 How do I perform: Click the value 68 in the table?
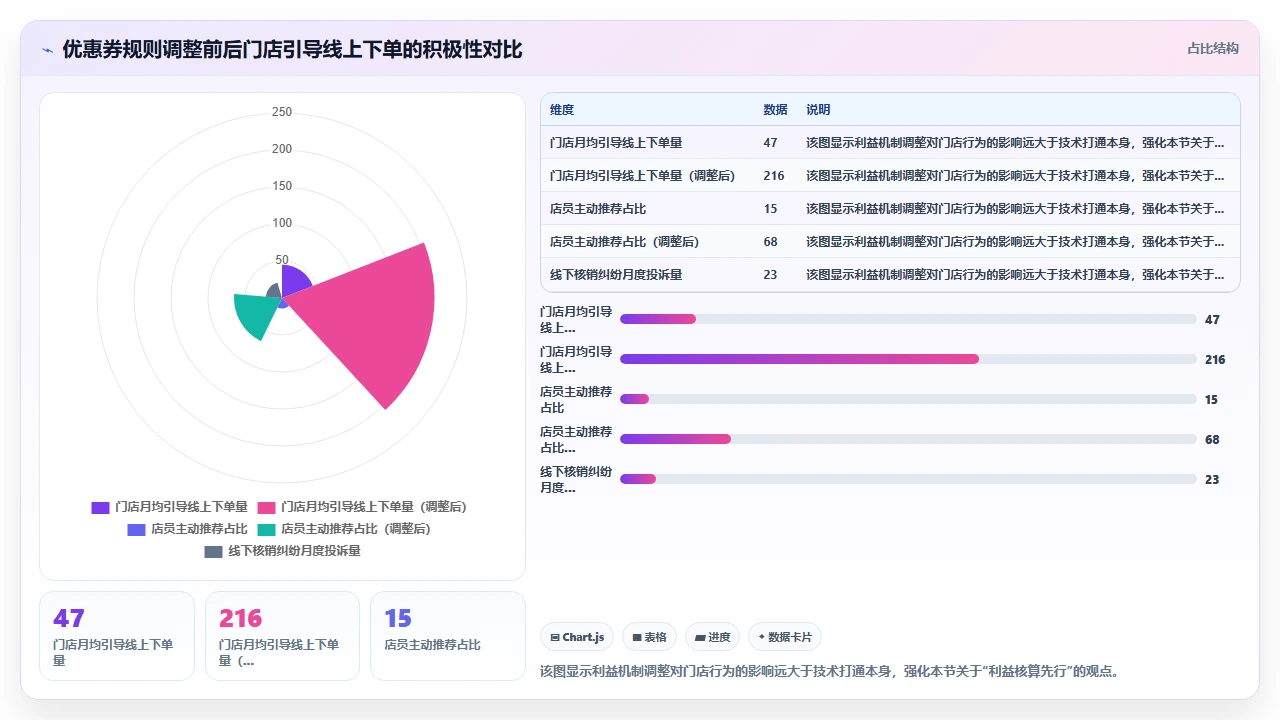pyautogui.click(x=770, y=242)
